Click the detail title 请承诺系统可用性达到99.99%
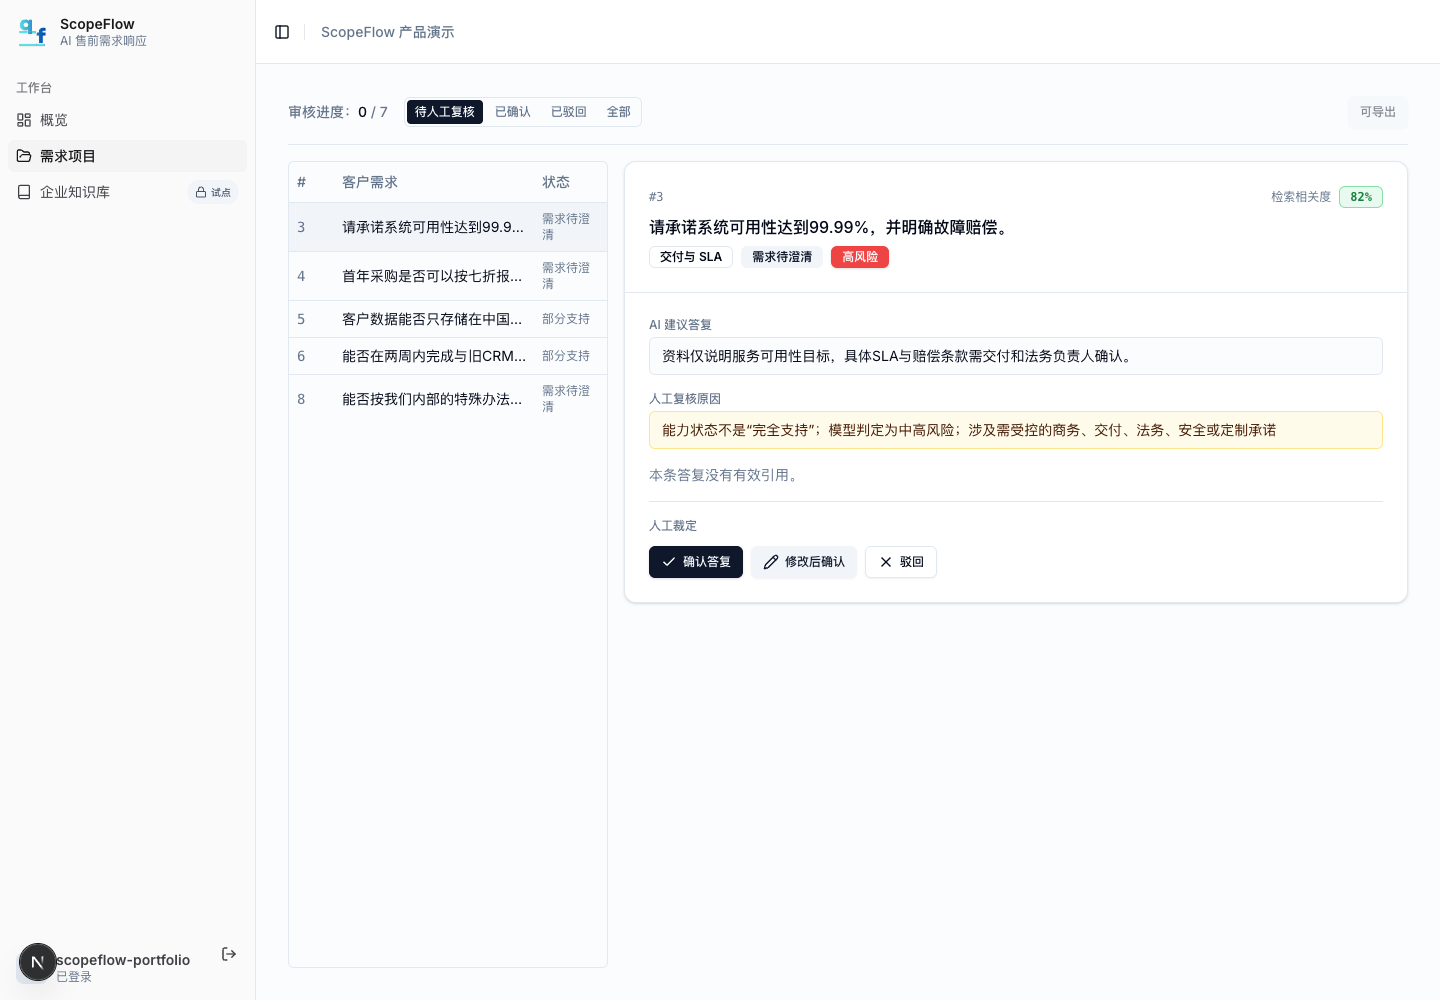Viewport: 1440px width, 1000px height. pyautogui.click(x=830, y=227)
